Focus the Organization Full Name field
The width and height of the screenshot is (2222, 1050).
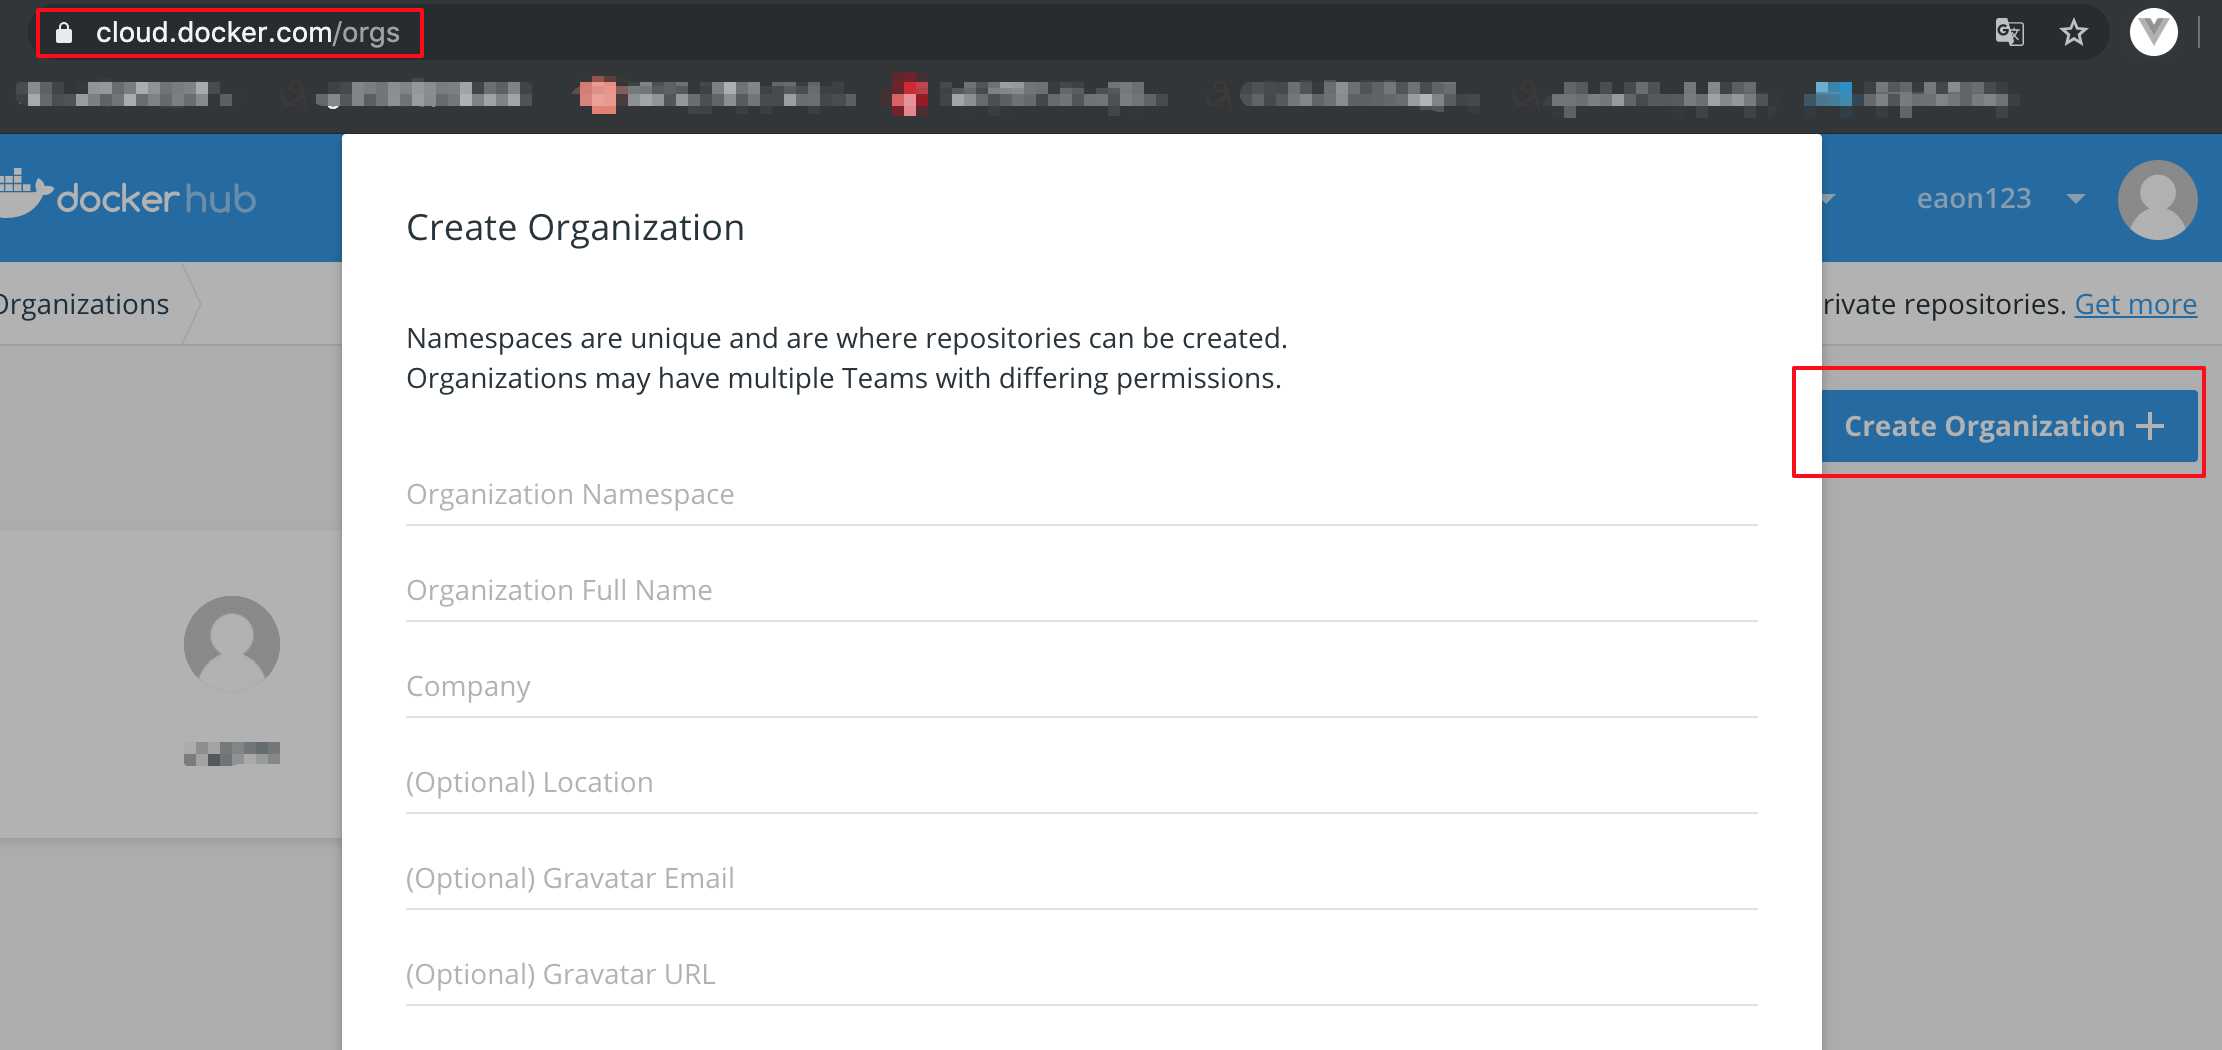[1081, 591]
